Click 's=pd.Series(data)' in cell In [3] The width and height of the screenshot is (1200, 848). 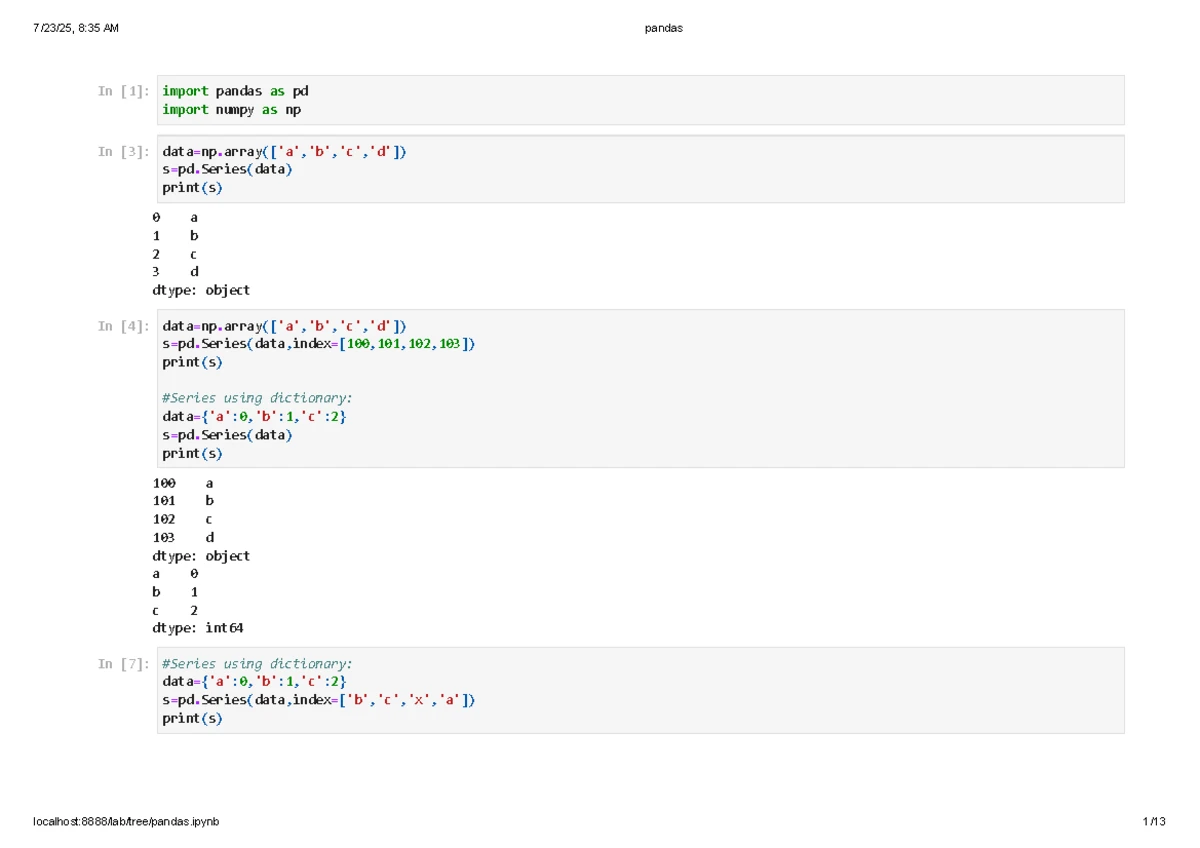click(x=228, y=169)
